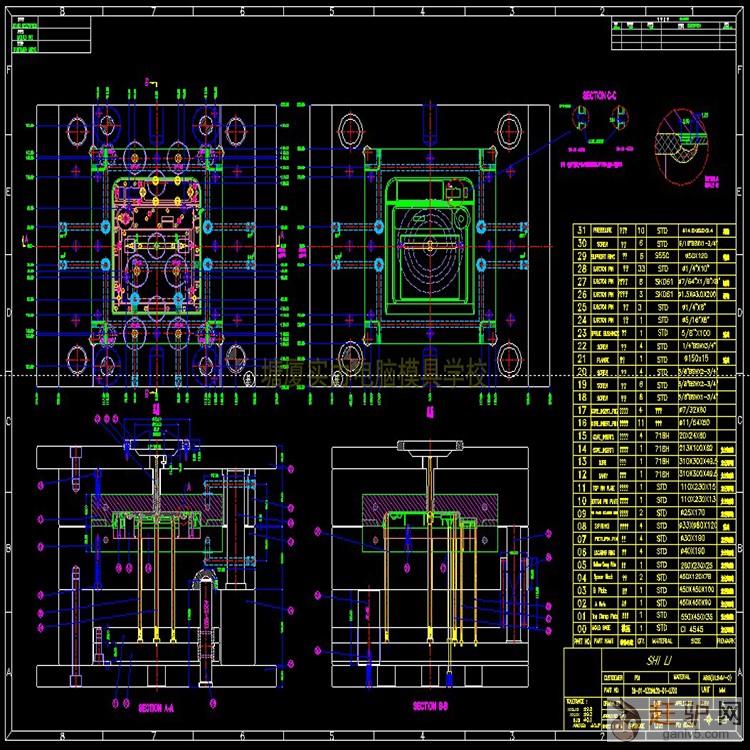Click the legend block in top-left corner
This screenshot has height=750, width=750.
30,36
